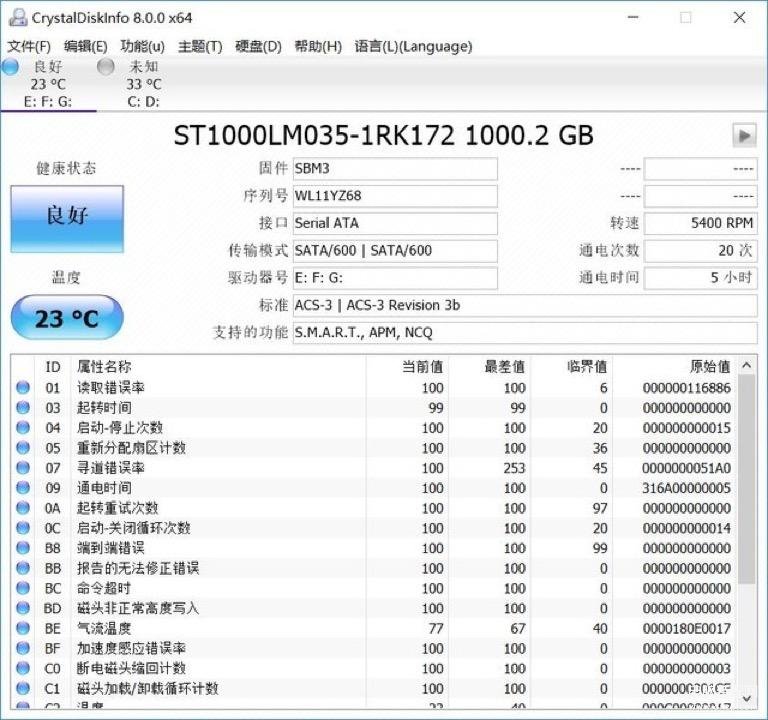Click status dot for 启动-停止次数 row
Screen dimensions: 768x720
(23, 428)
